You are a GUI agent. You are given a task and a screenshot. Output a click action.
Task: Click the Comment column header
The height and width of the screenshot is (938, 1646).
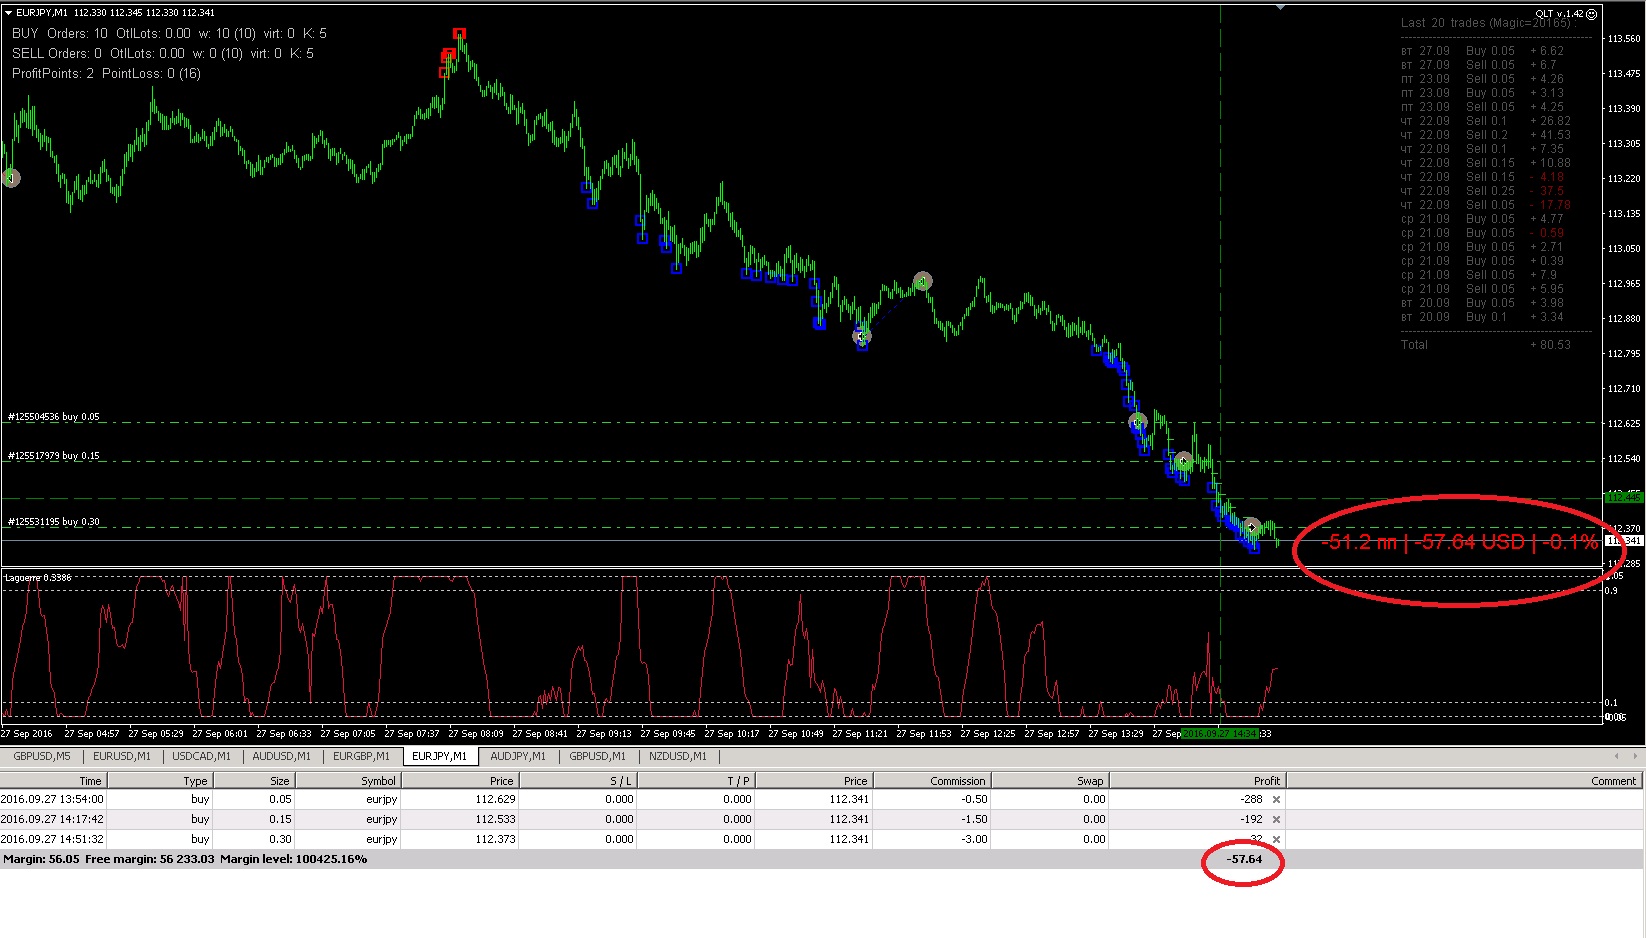pyautogui.click(x=1464, y=781)
